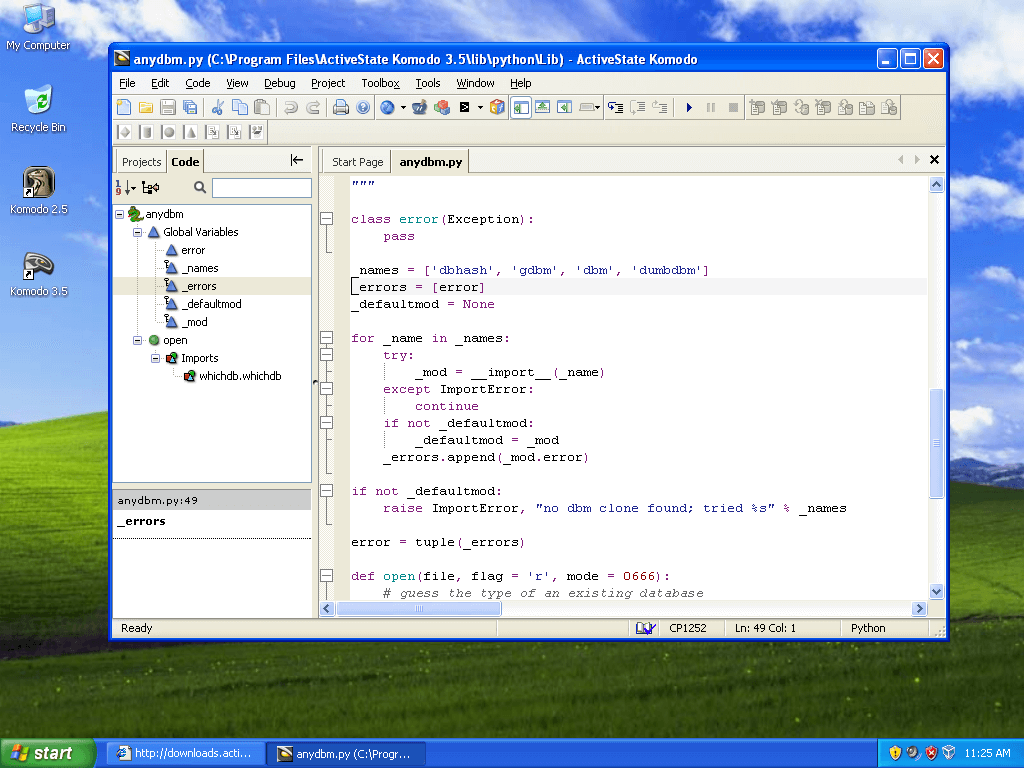Click the Undo arrow icon
The image size is (1024, 768).
tap(291, 107)
